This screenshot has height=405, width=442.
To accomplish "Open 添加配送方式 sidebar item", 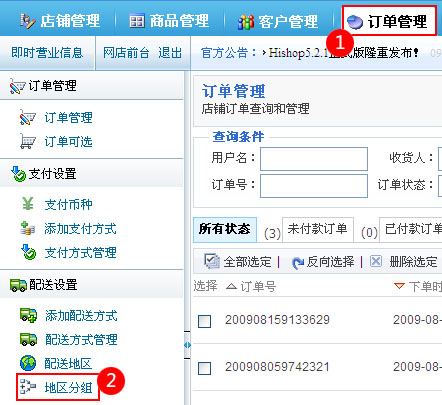I will pyautogui.click(x=81, y=315).
